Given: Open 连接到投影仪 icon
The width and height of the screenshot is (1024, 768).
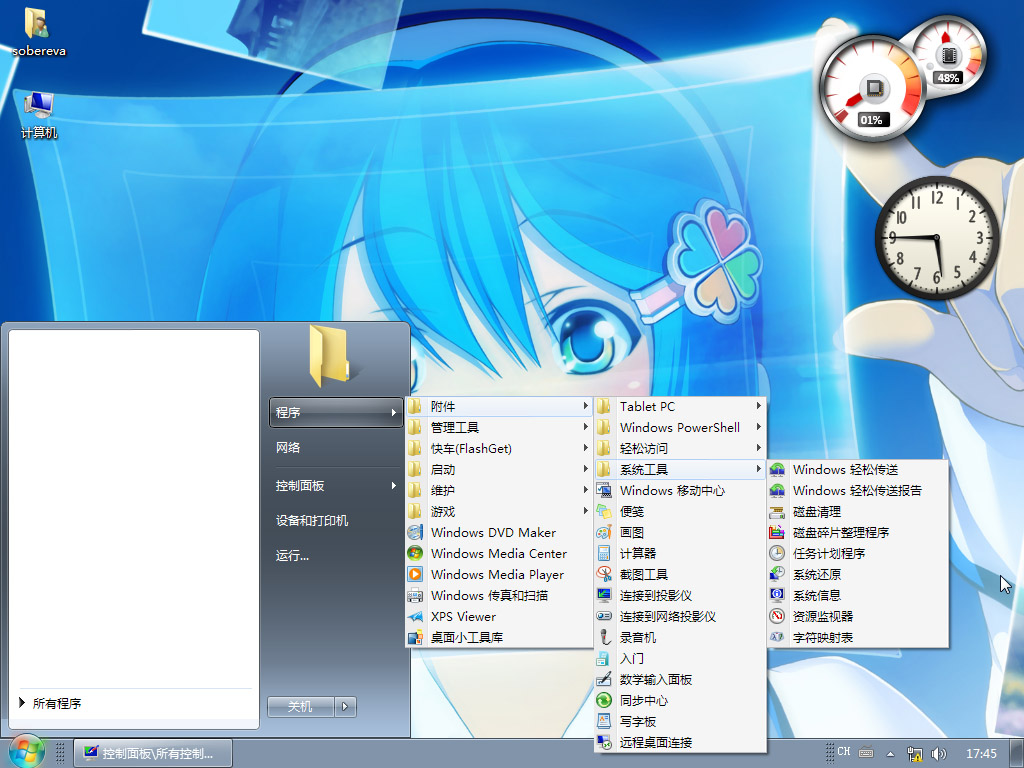Looking at the screenshot, I should [604, 595].
